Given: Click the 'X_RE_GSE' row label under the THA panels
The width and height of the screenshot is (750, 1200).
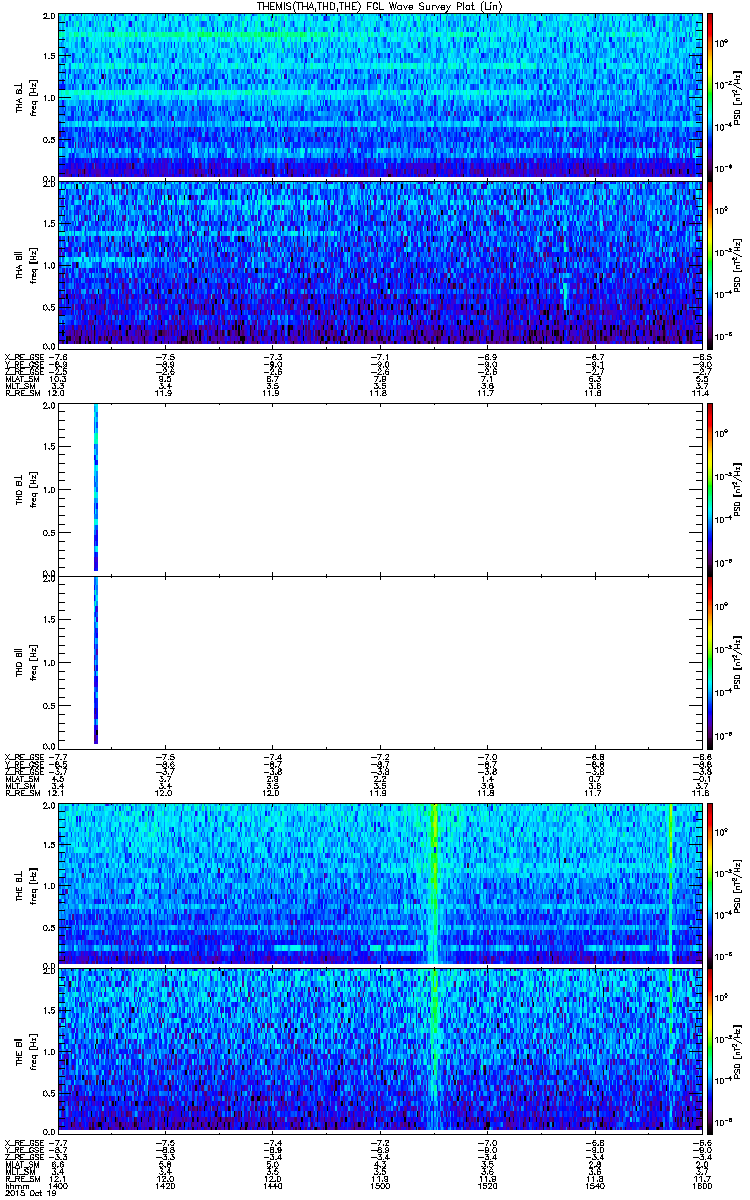Looking at the screenshot, I should (22, 356).
